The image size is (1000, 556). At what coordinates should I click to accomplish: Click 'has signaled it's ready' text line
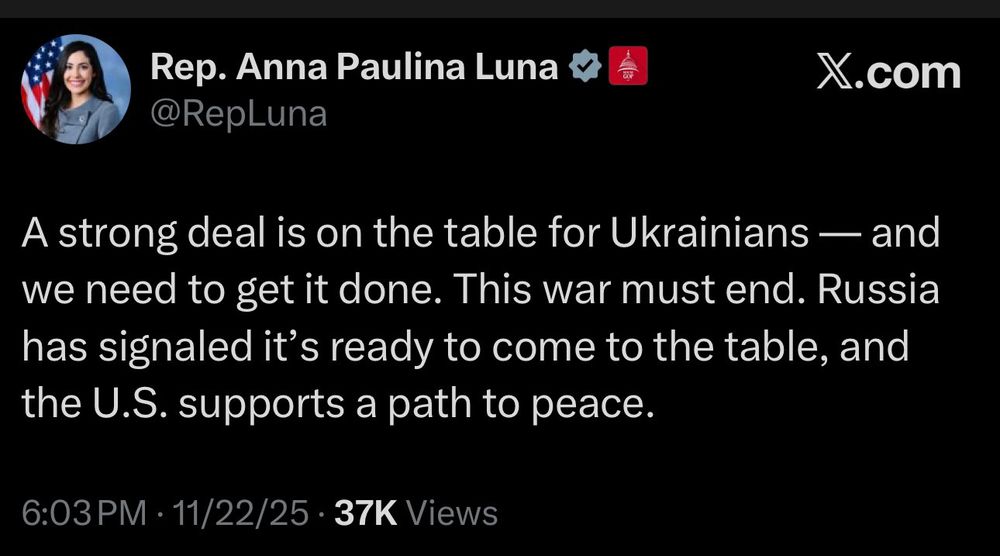(228, 348)
